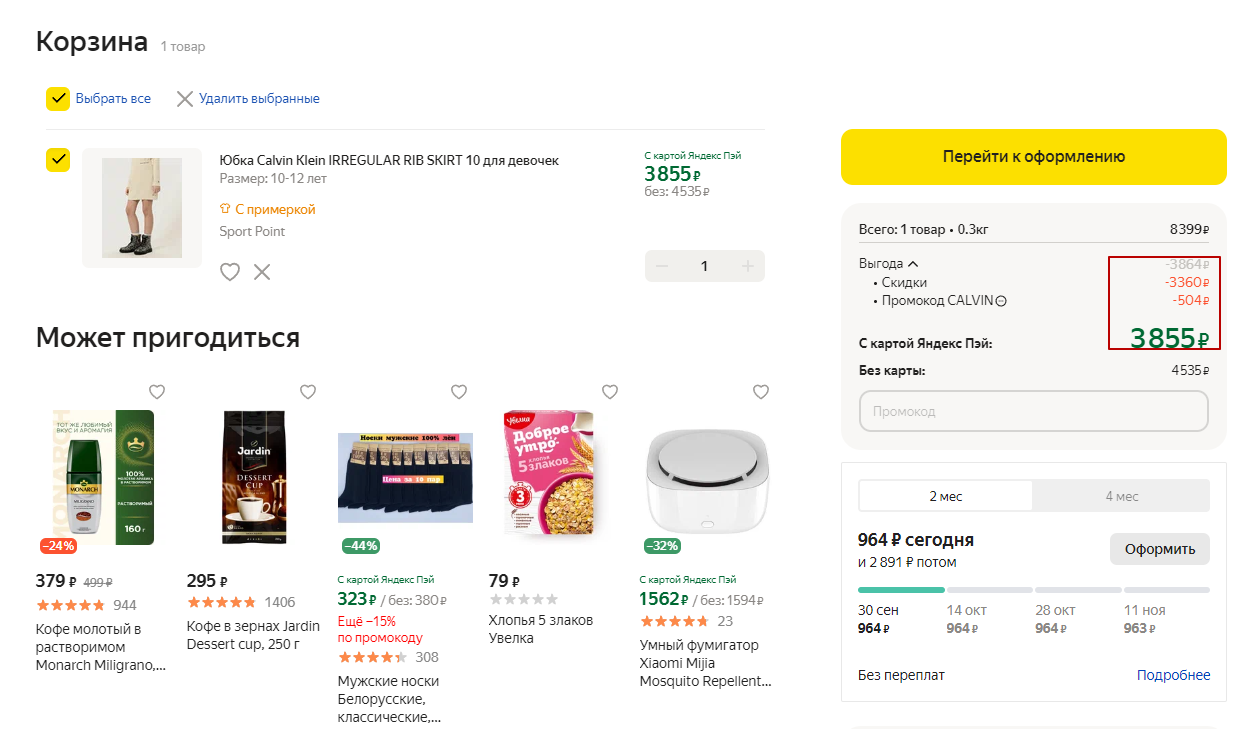Add the men's socks to favorites
This screenshot has width=1243, height=729.
click(x=459, y=391)
